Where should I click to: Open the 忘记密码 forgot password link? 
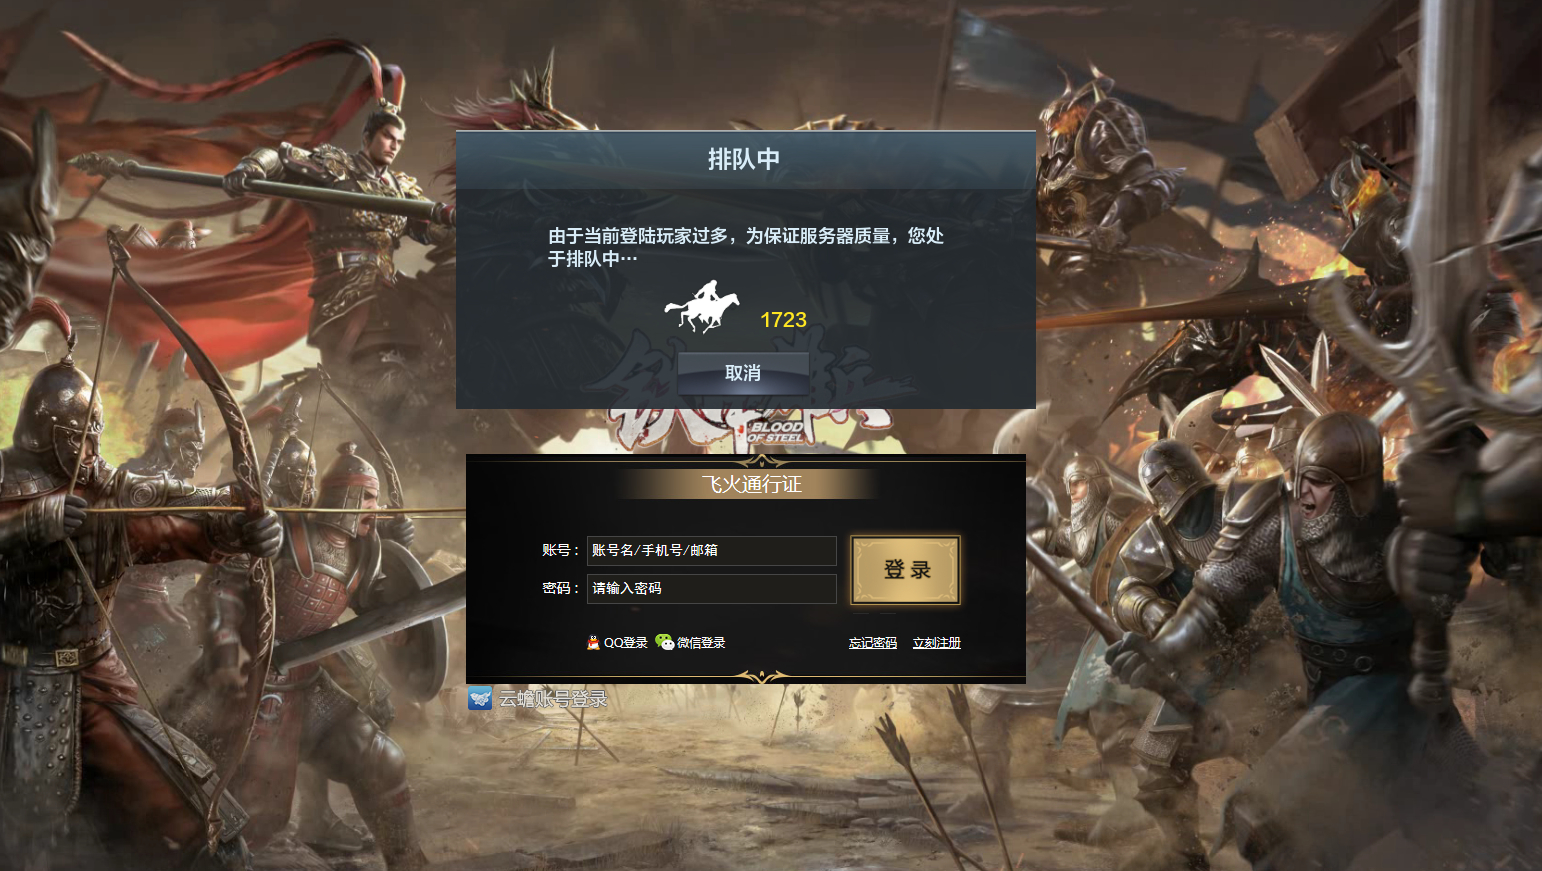tap(873, 643)
